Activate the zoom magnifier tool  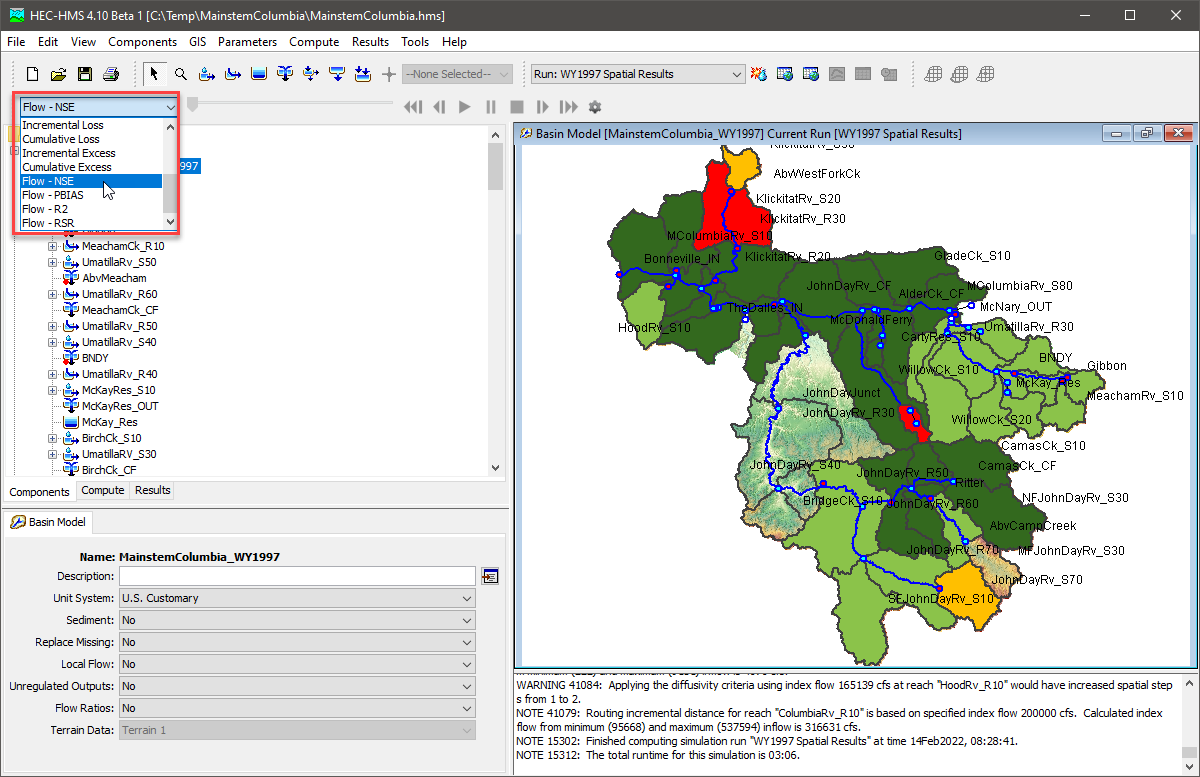pos(181,74)
